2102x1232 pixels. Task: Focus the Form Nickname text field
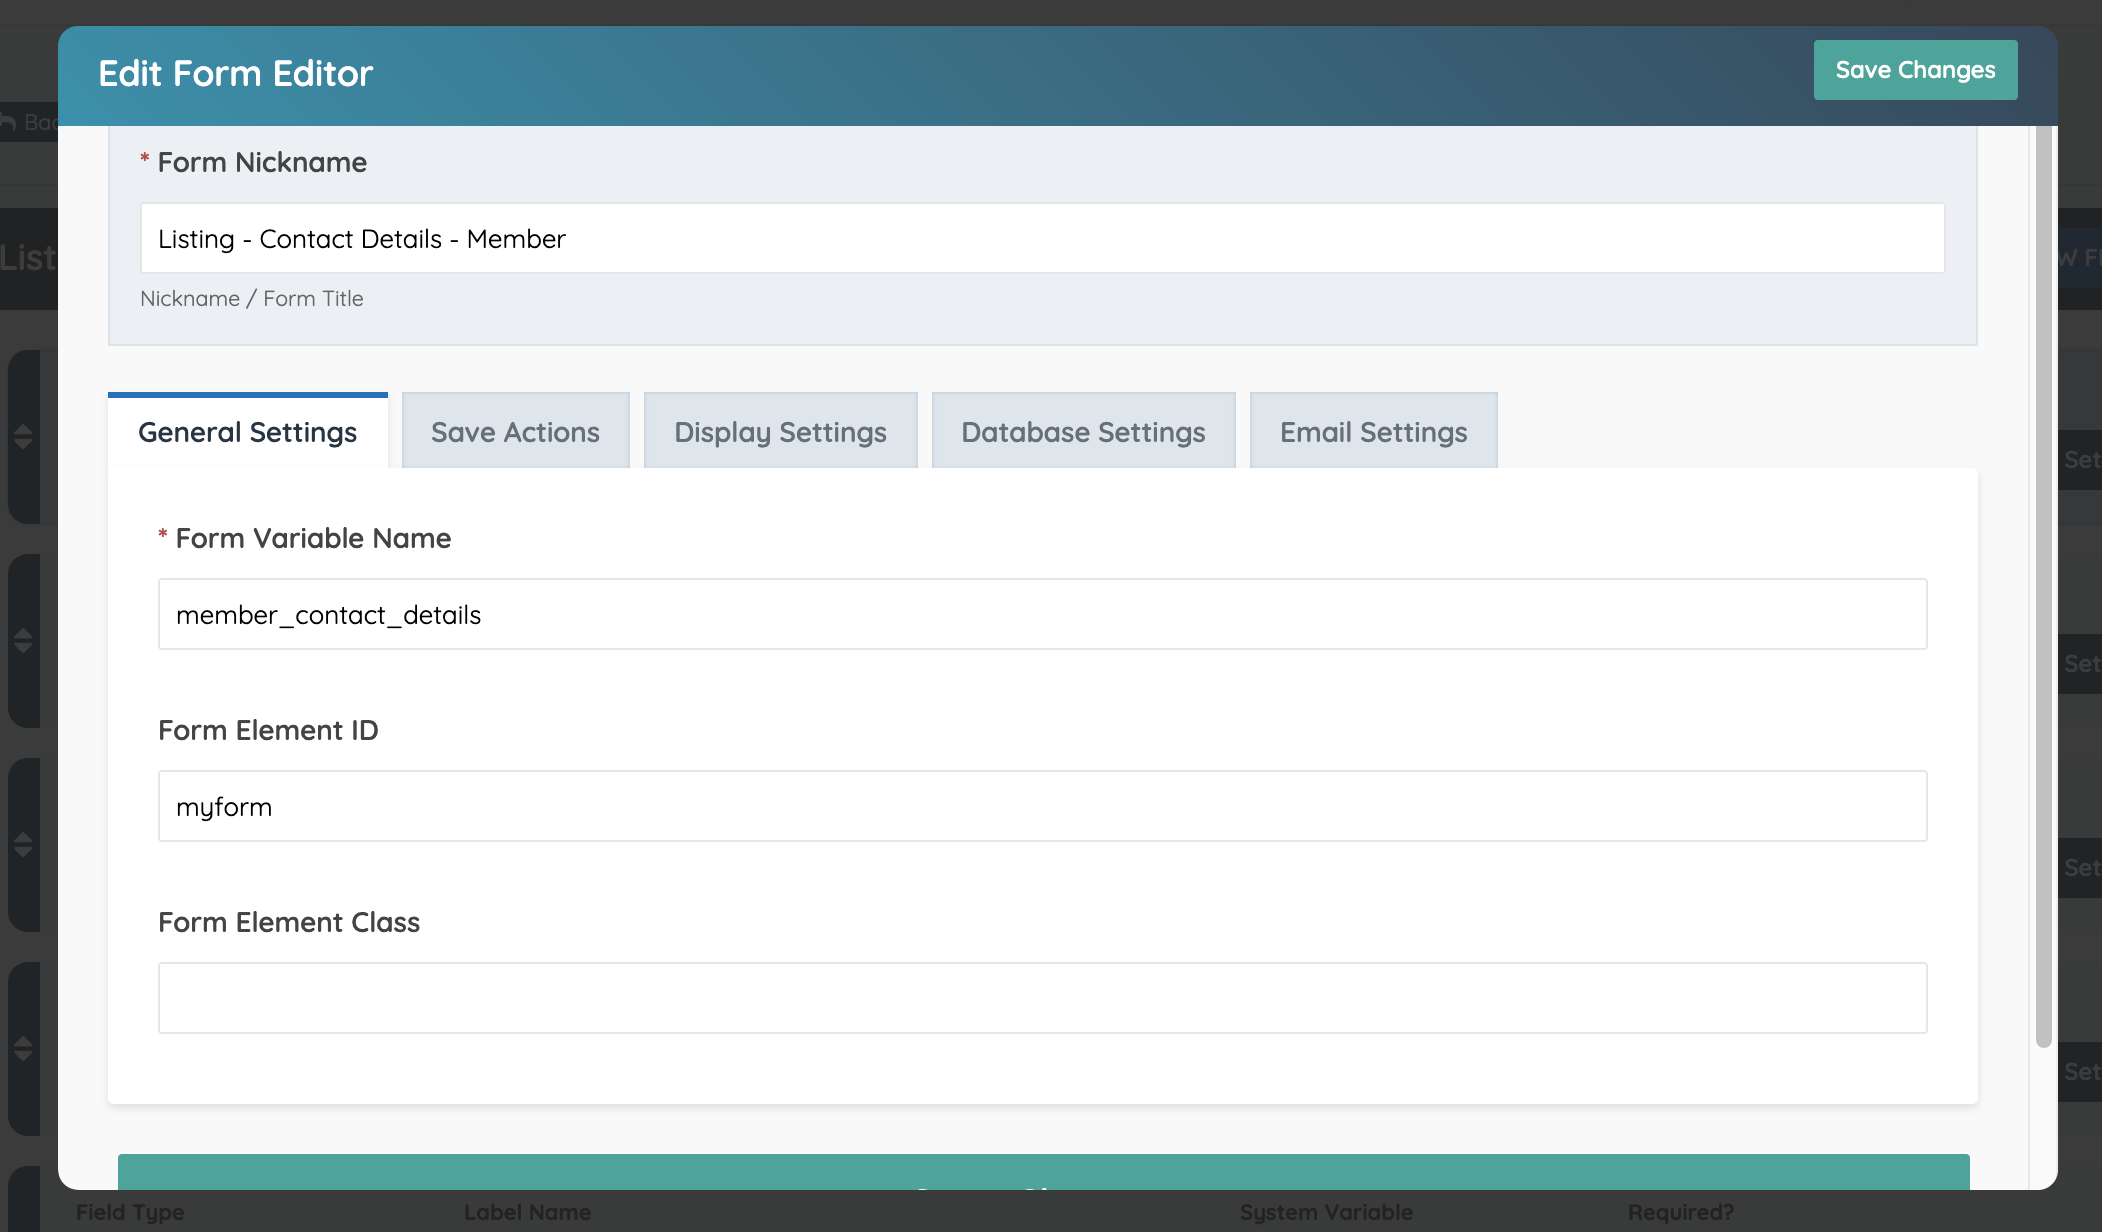(x=1042, y=239)
